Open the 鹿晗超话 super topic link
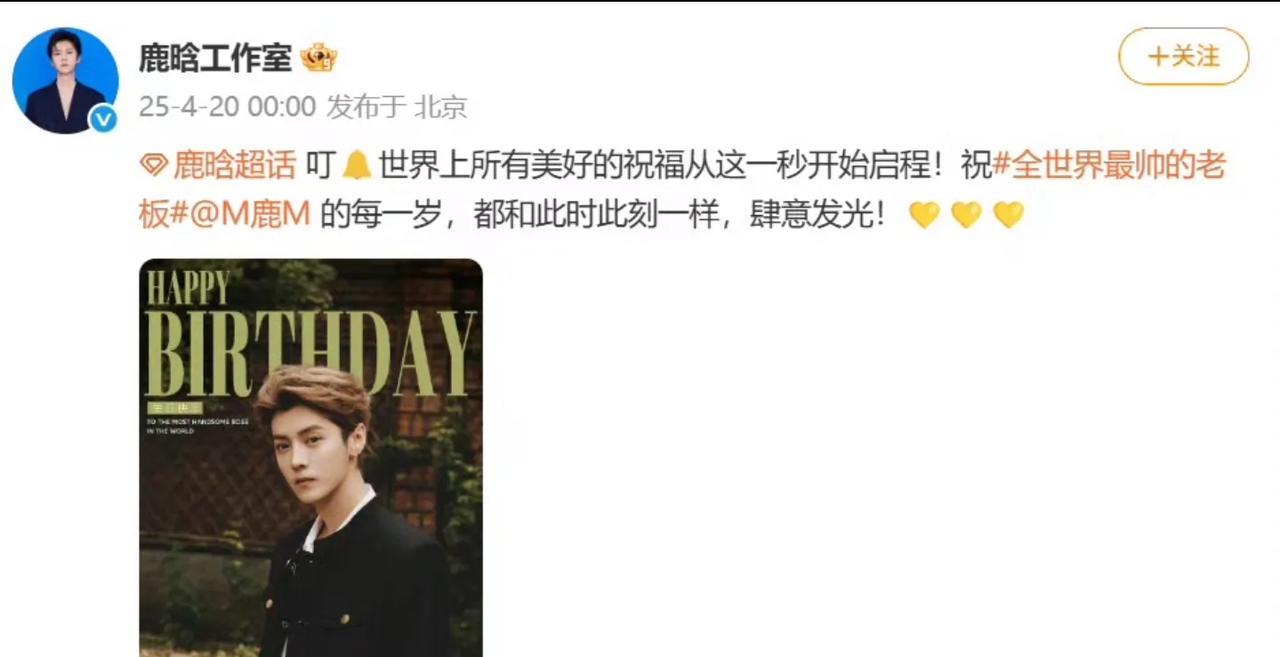 (235, 164)
